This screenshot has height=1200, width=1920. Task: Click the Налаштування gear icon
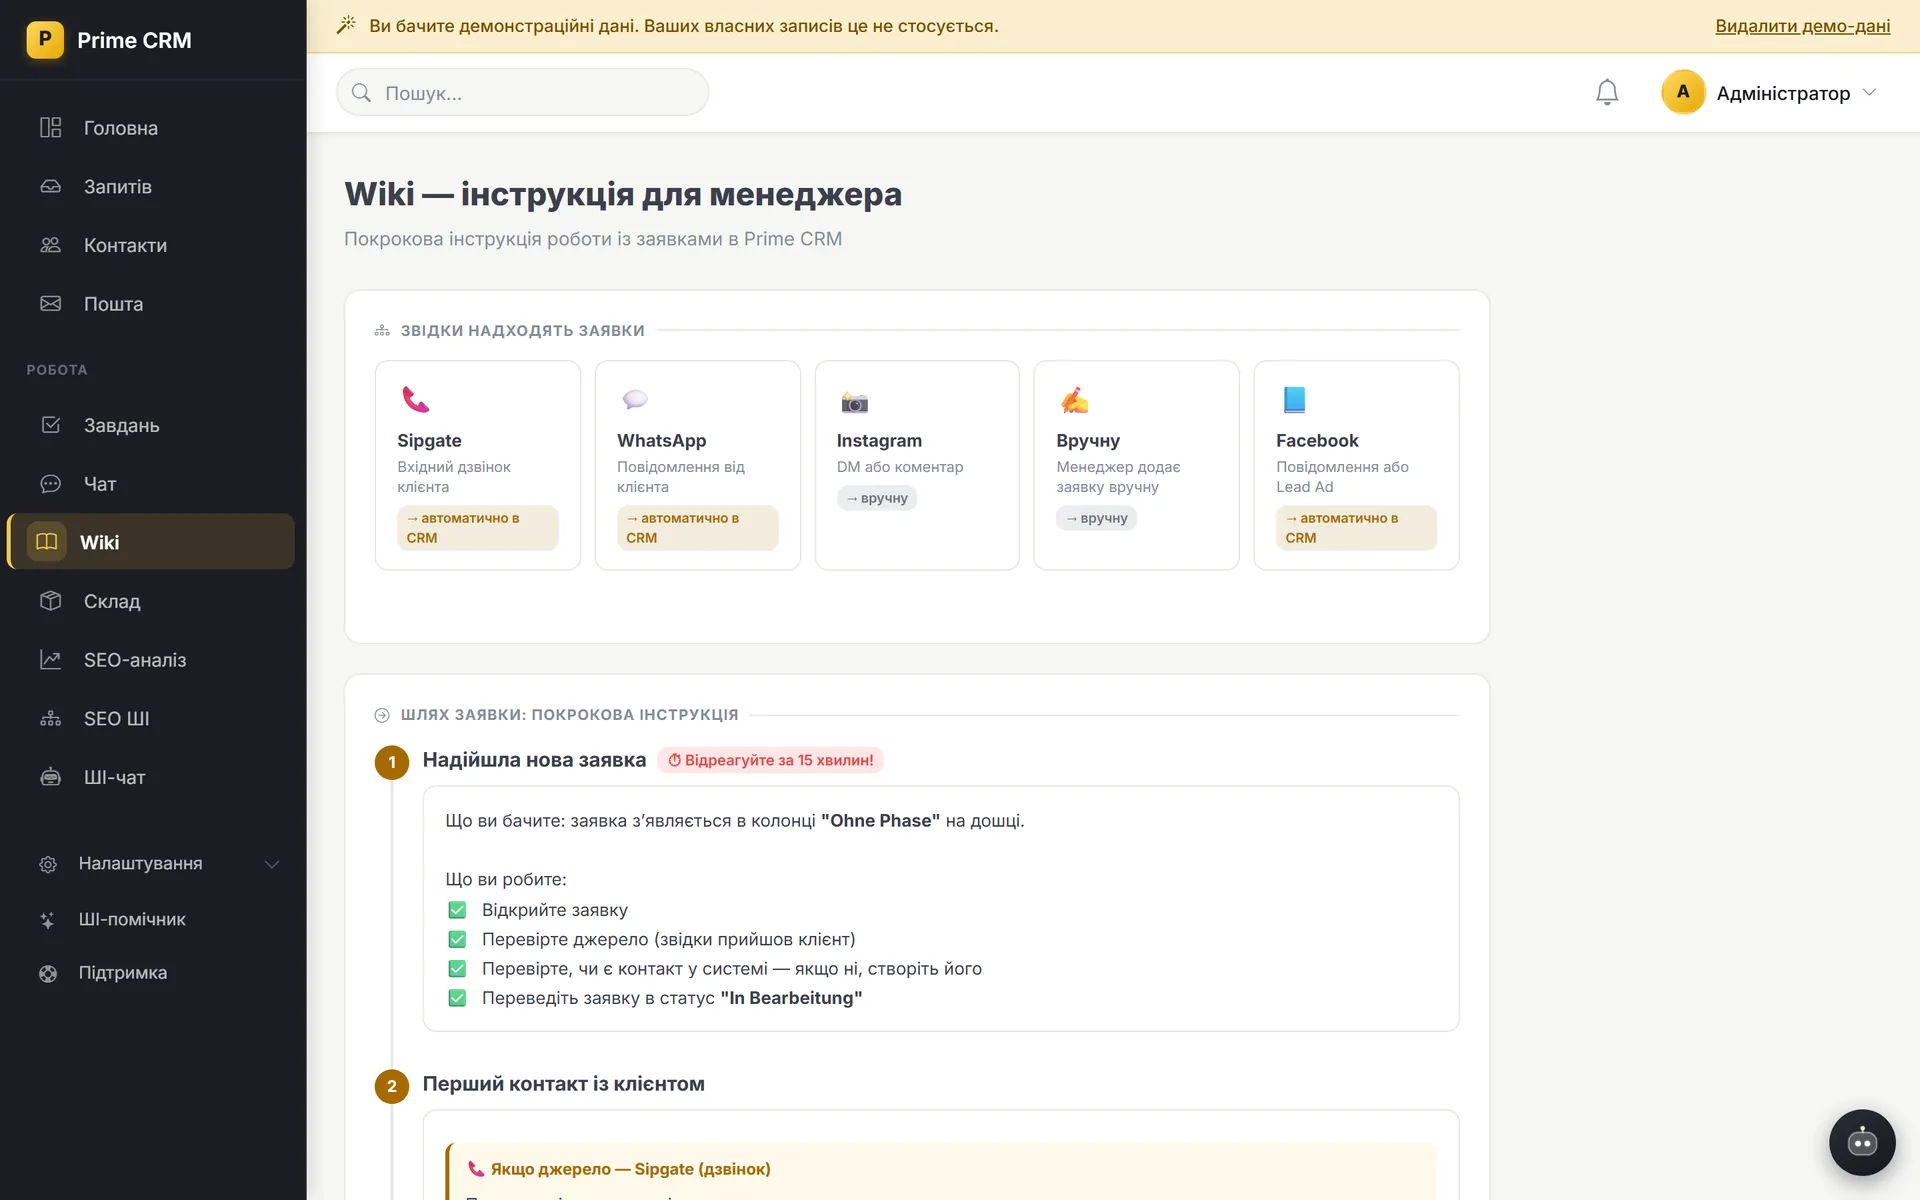click(48, 864)
